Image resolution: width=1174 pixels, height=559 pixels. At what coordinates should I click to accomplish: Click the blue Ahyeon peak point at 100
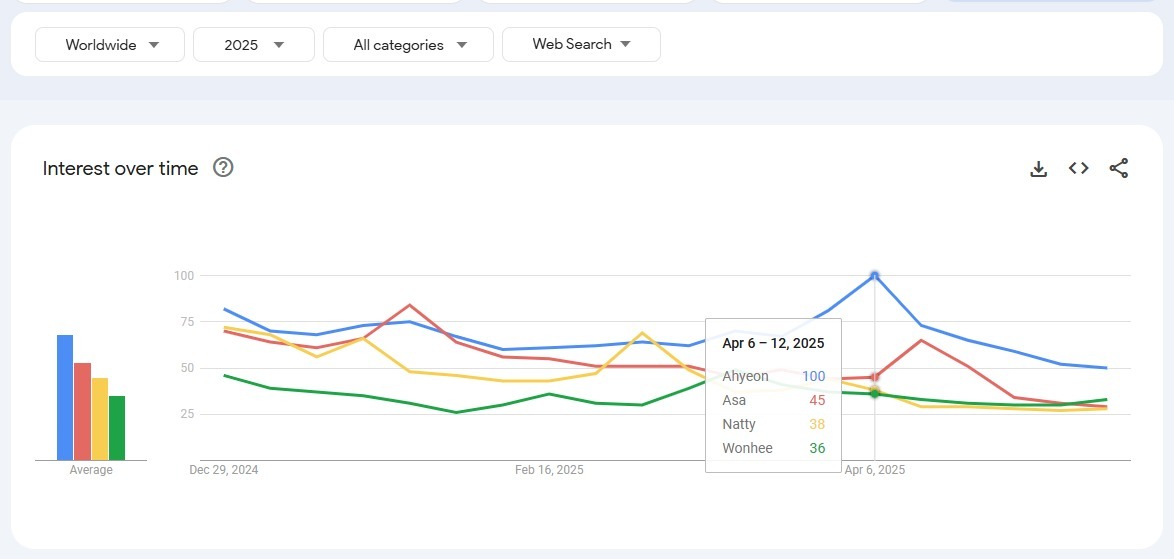(875, 275)
